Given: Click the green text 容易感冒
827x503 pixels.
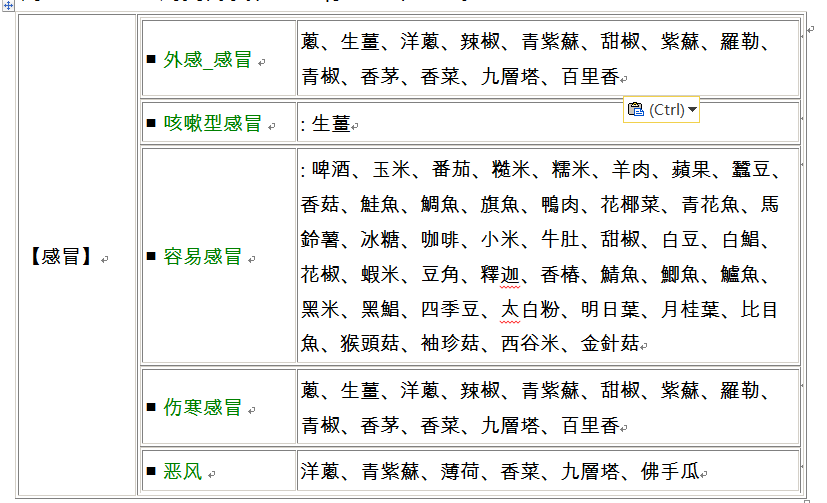Looking at the screenshot, I should click(x=203, y=257).
